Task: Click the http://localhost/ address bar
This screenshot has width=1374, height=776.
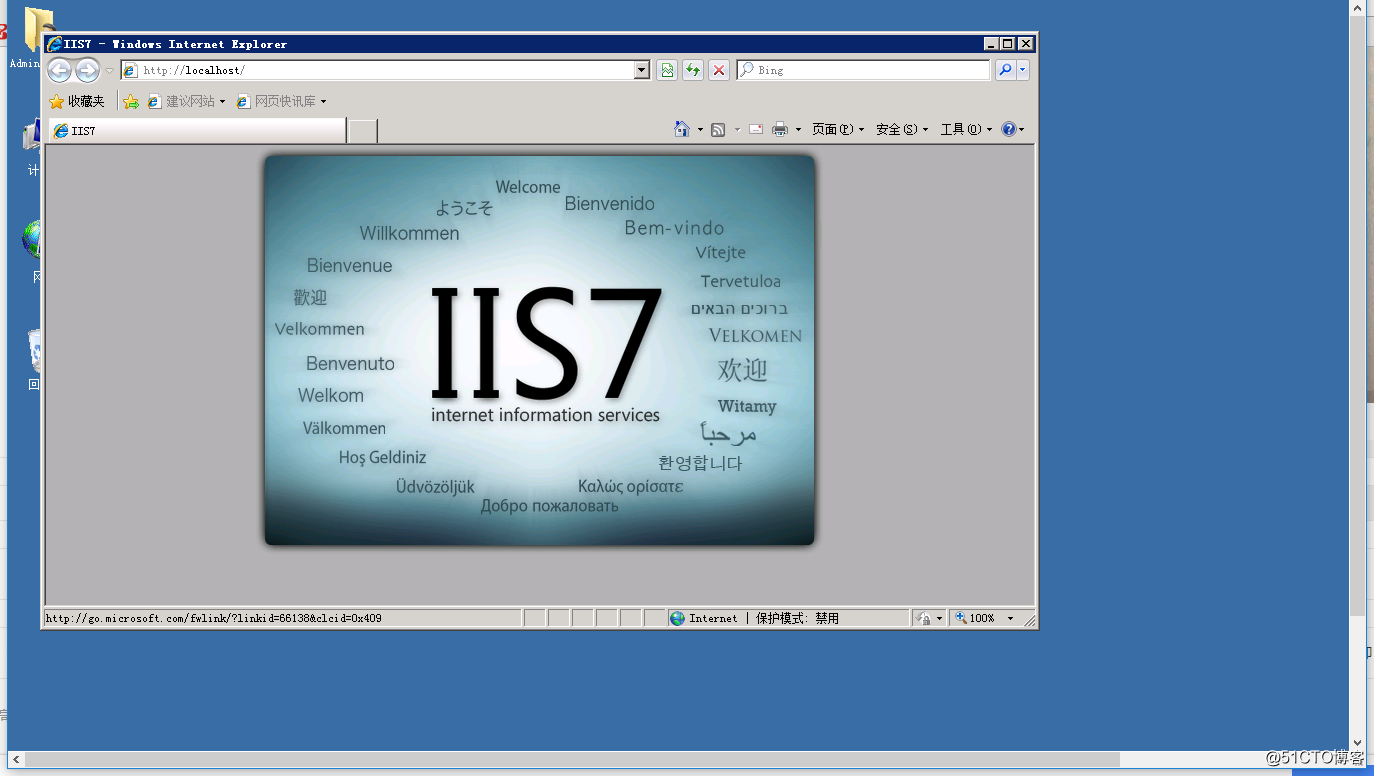Action: click(x=378, y=70)
